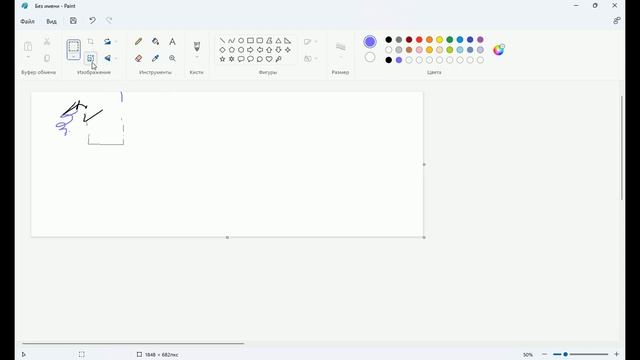Pick the yellow color swatch
This screenshot has height=360, width=640.
click(440, 40)
